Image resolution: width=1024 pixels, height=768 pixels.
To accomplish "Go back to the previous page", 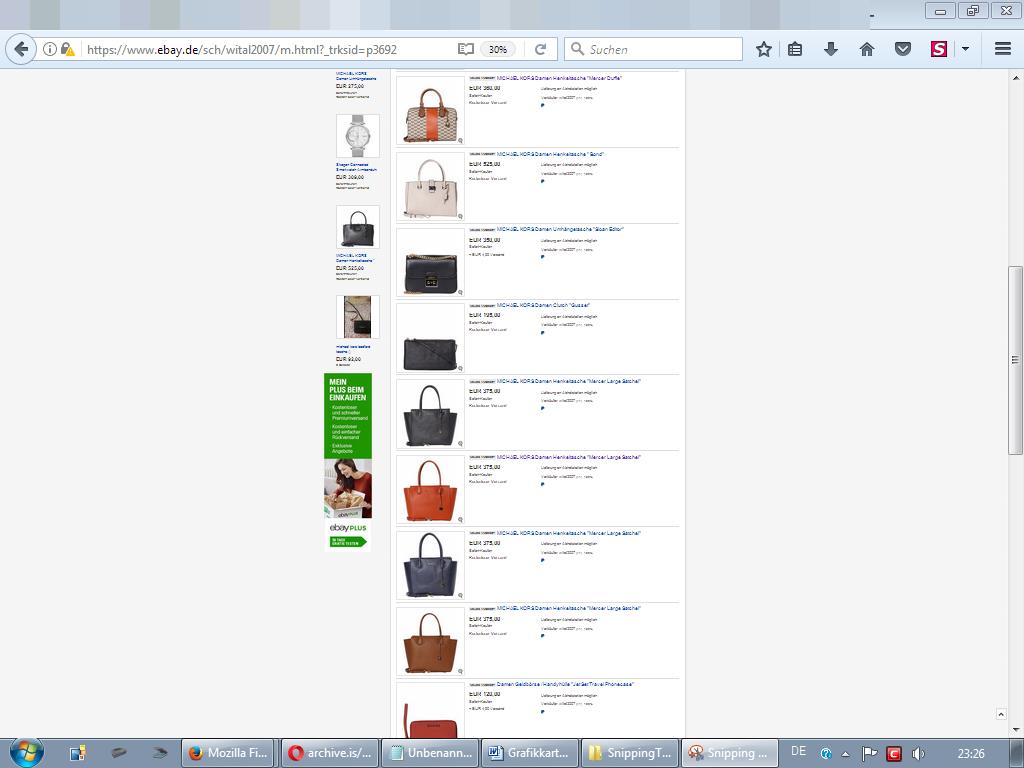I will tap(21, 49).
